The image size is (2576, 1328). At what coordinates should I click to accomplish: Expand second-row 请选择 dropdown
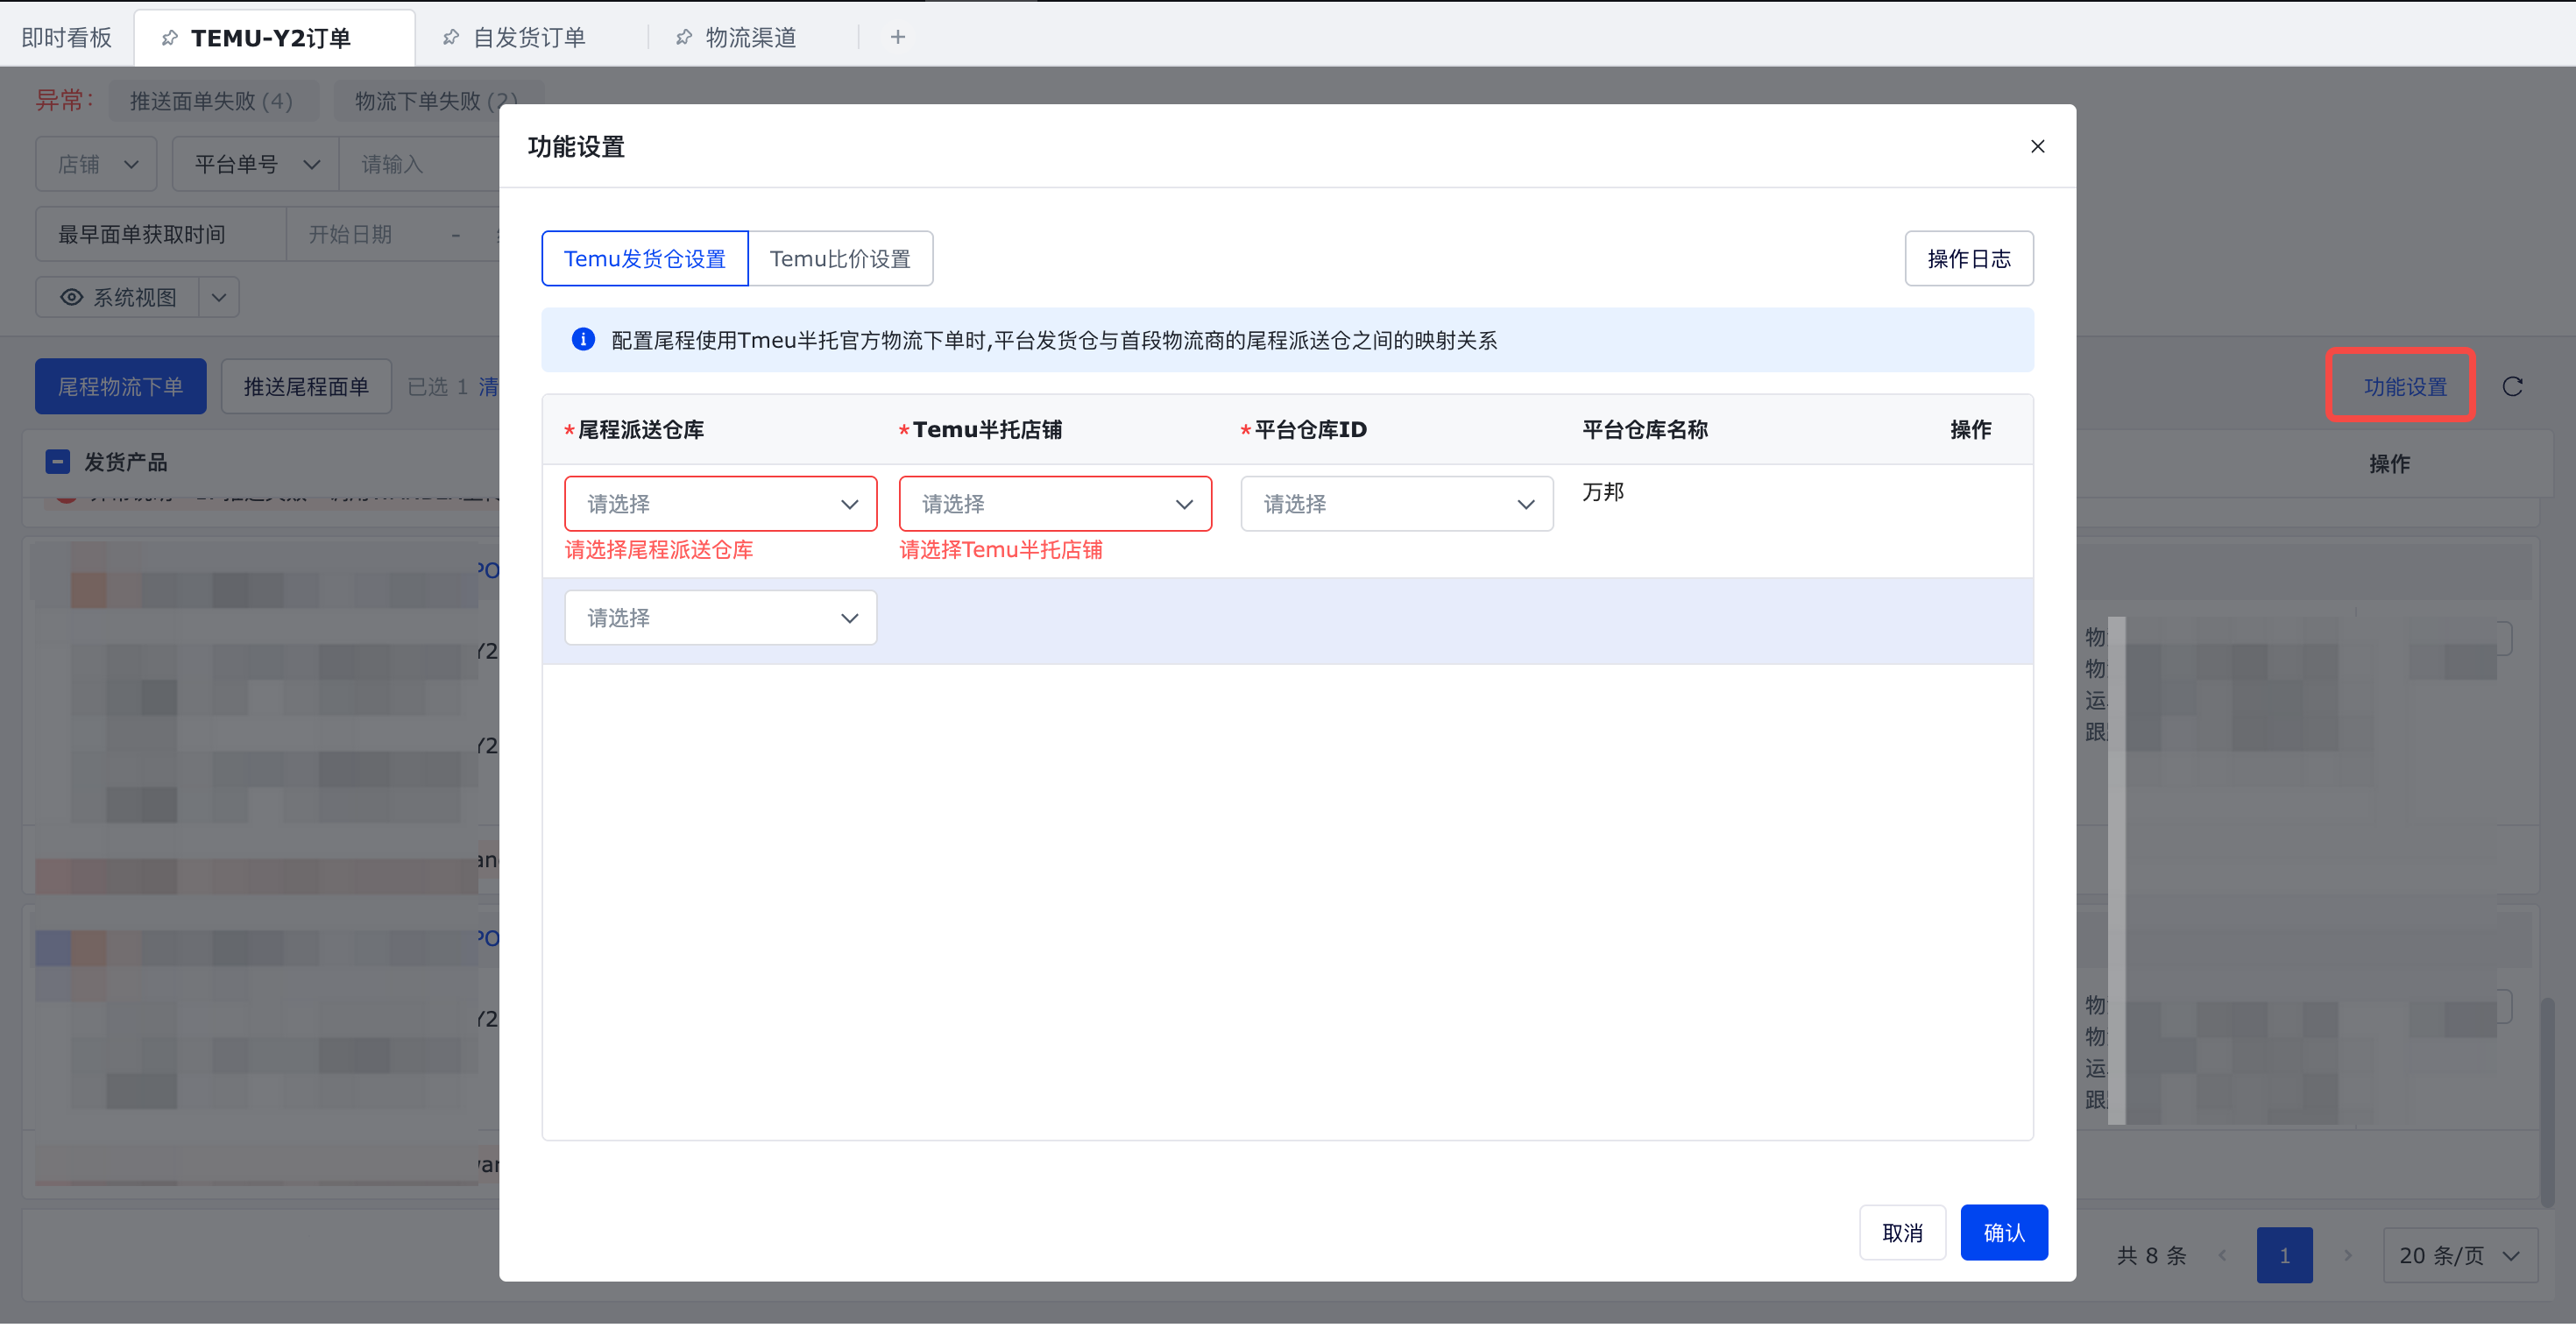coord(720,618)
